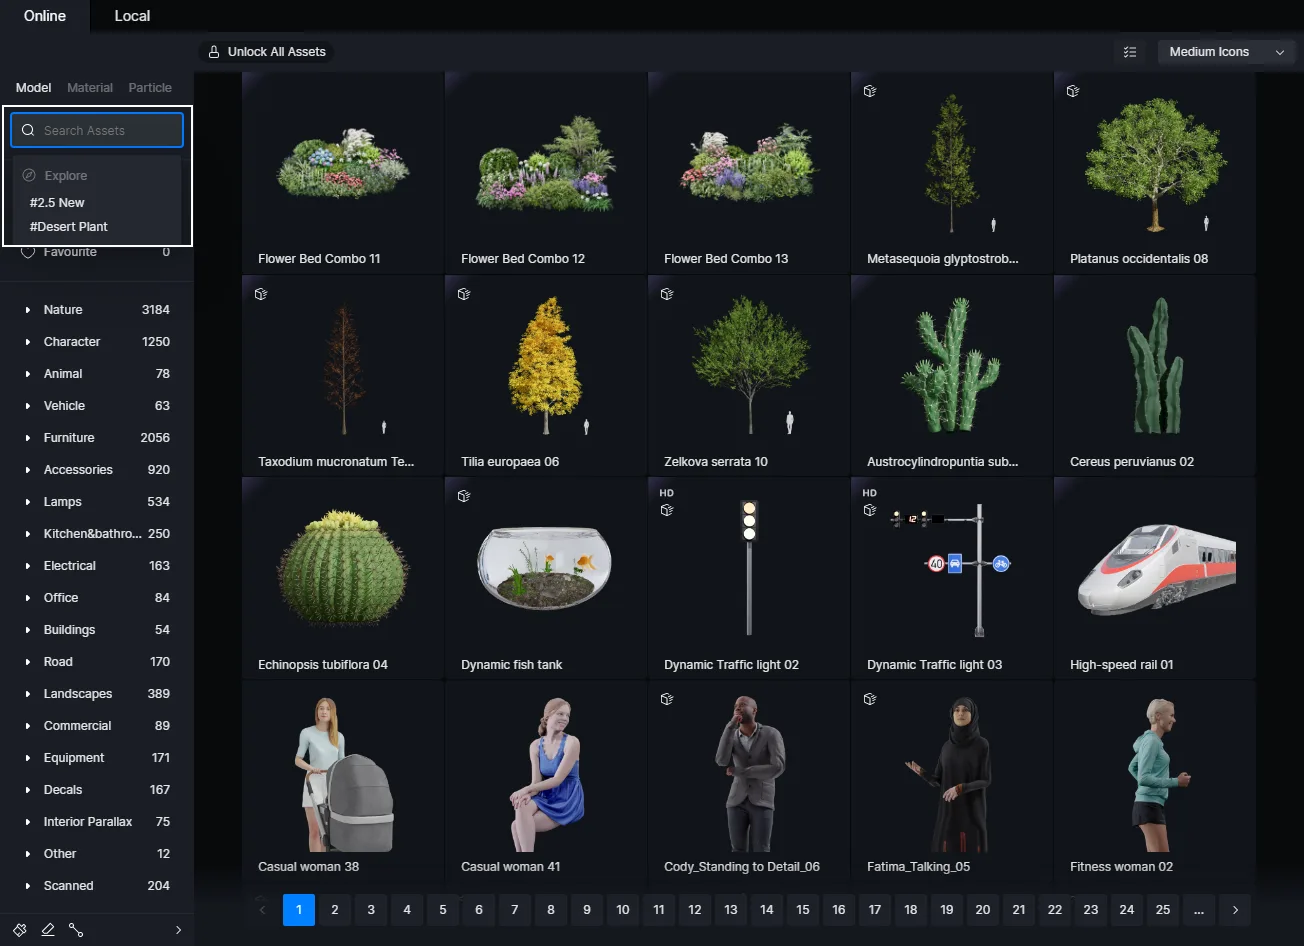Select the #Desert Plant tag
The height and width of the screenshot is (946, 1304).
pyautogui.click(x=69, y=226)
